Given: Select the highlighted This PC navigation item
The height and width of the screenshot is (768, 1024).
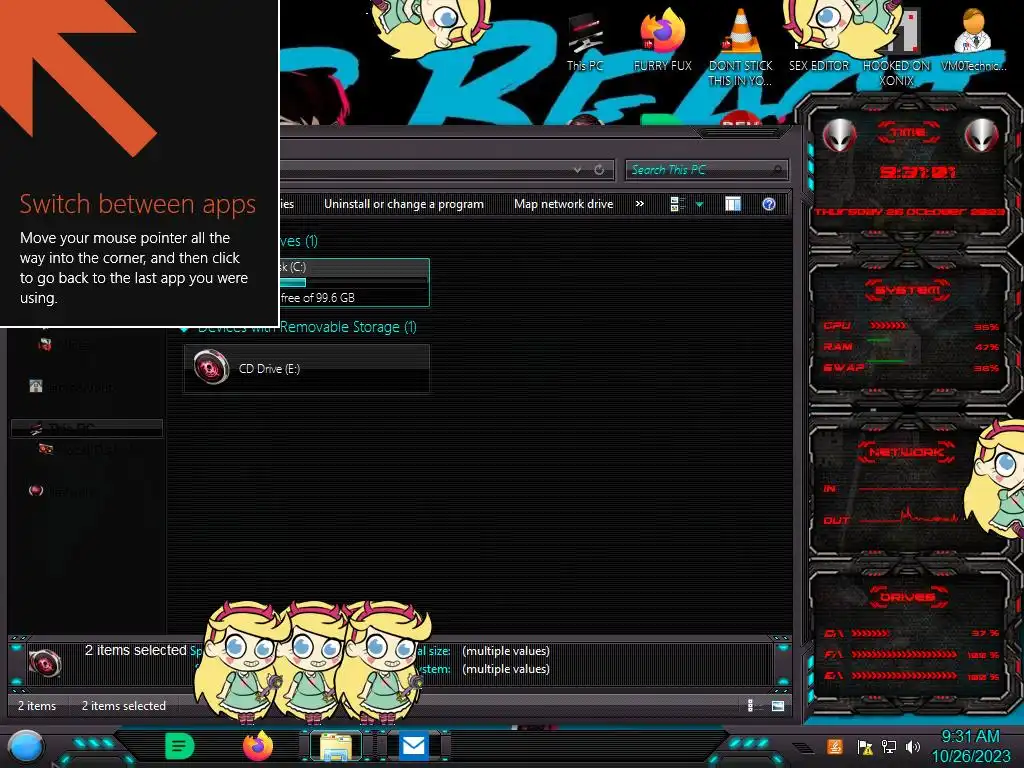Looking at the screenshot, I should click(87, 428).
